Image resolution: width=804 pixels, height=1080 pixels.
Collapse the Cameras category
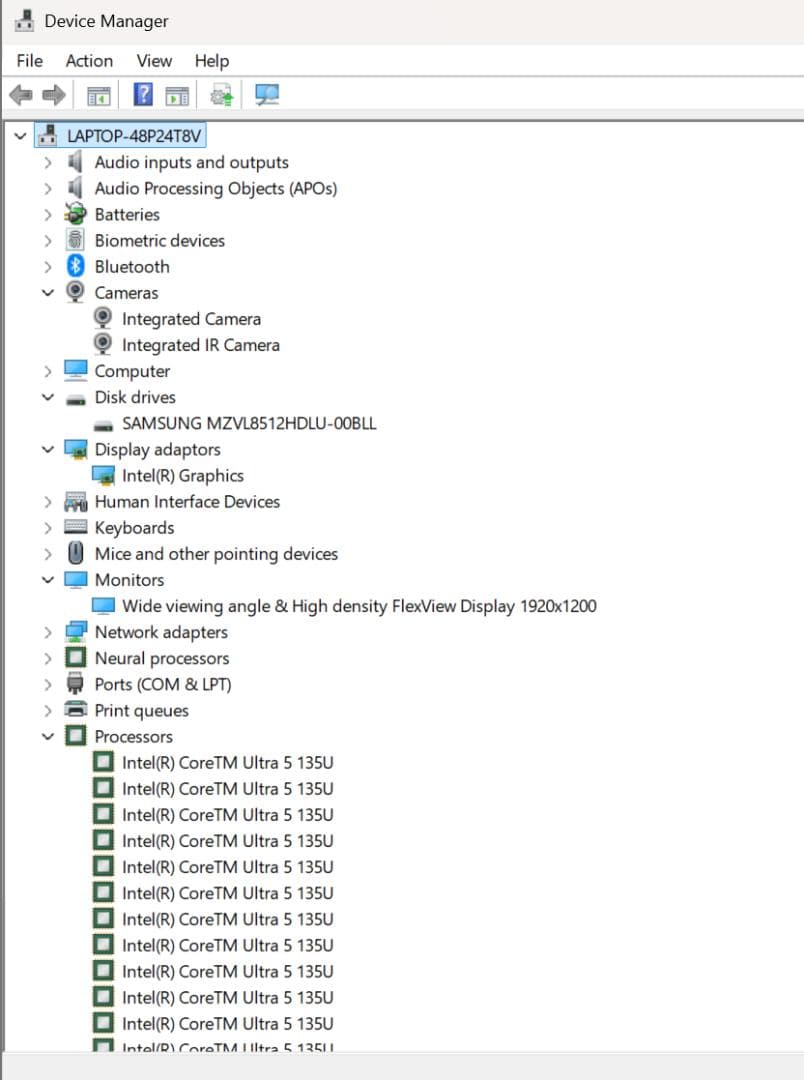click(47, 293)
